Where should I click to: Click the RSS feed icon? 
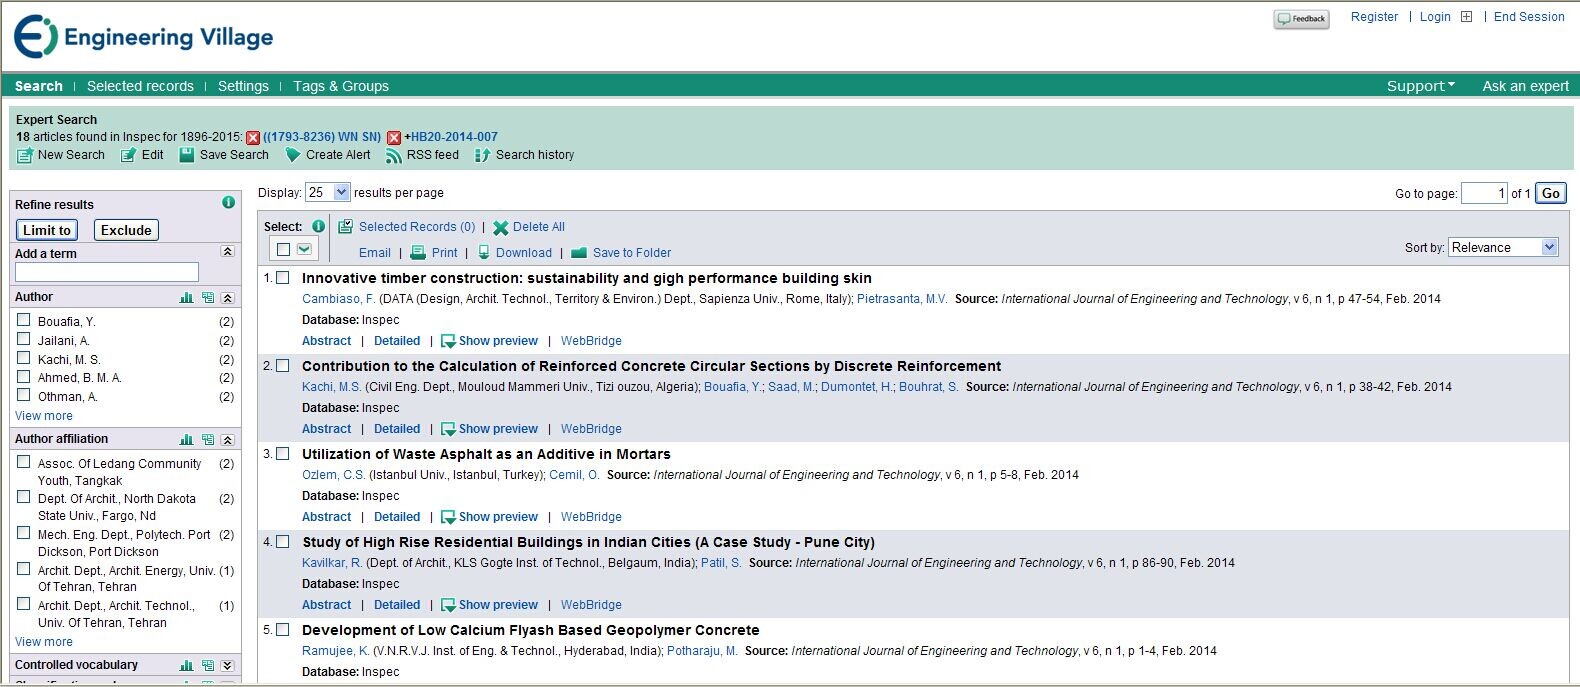pyautogui.click(x=394, y=155)
